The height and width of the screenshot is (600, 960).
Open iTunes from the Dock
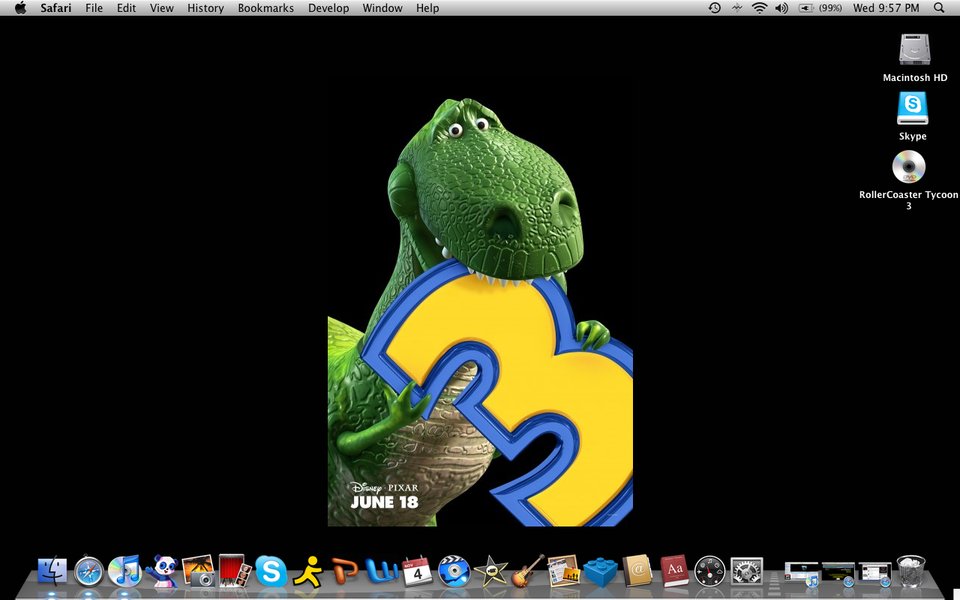pyautogui.click(x=124, y=571)
